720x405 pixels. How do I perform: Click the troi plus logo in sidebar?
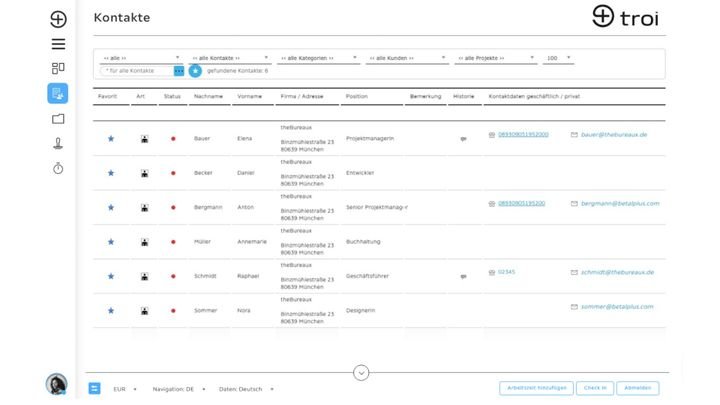point(58,19)
